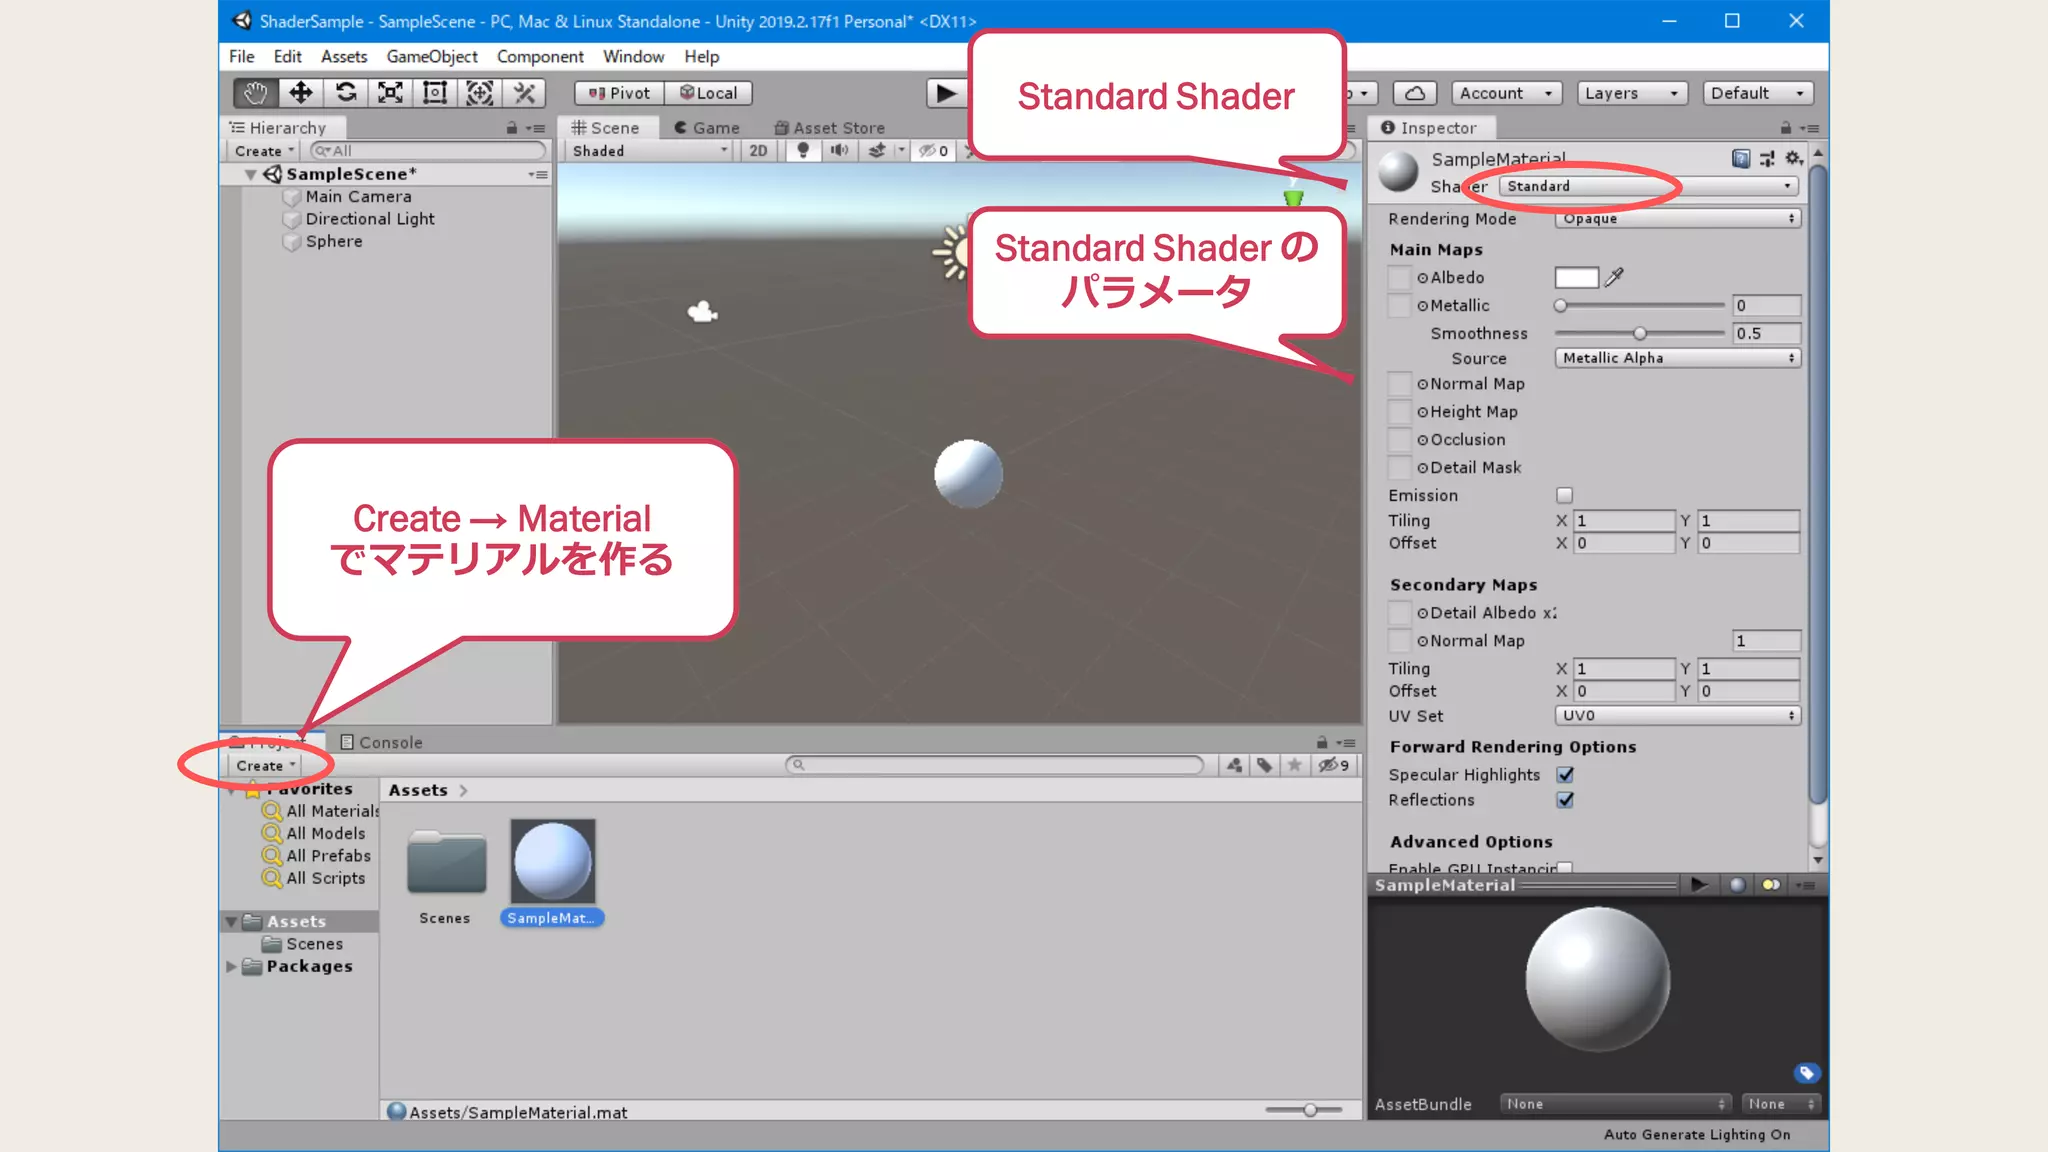This screenshot has height=1152, width=2048.
Task: Open the Component menu
Action: 540,57
